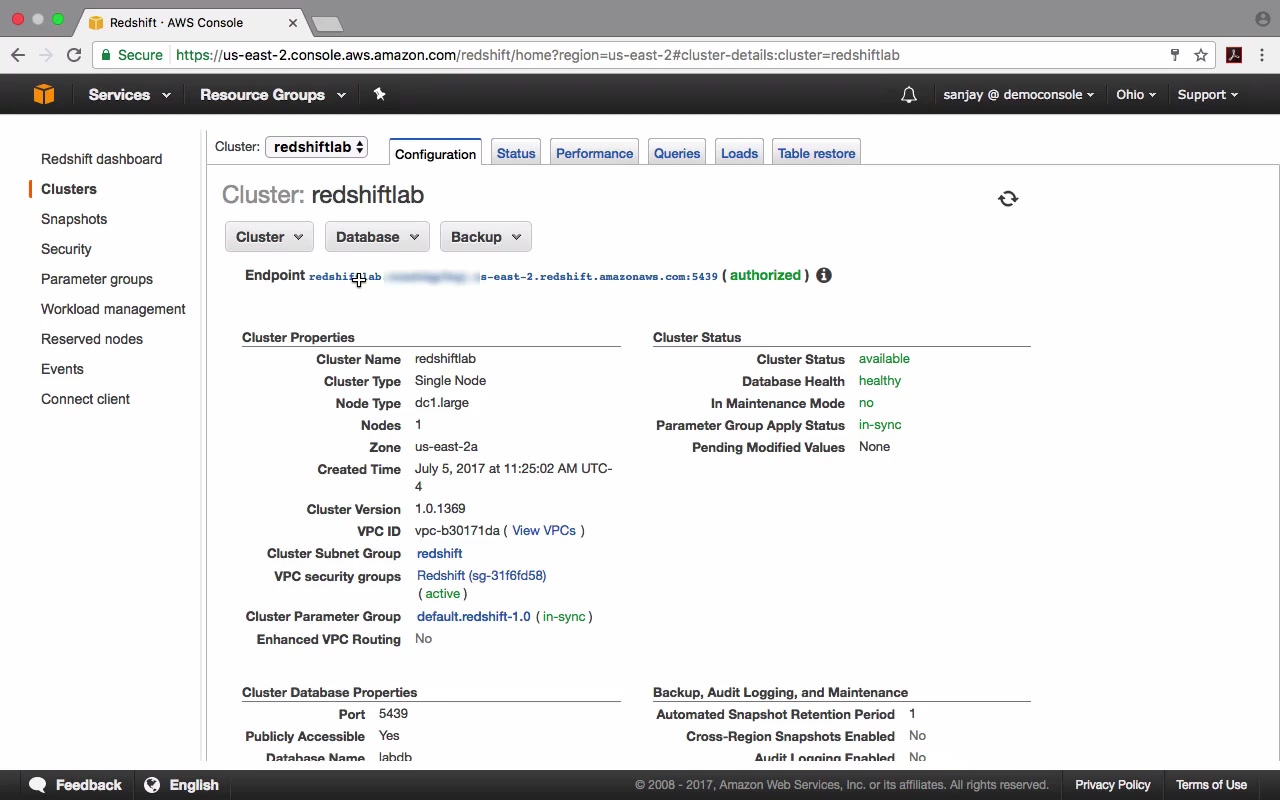Open Snapshots in the sidebar
Viewport: 1280px width, 800px height.
coord(74,219)
